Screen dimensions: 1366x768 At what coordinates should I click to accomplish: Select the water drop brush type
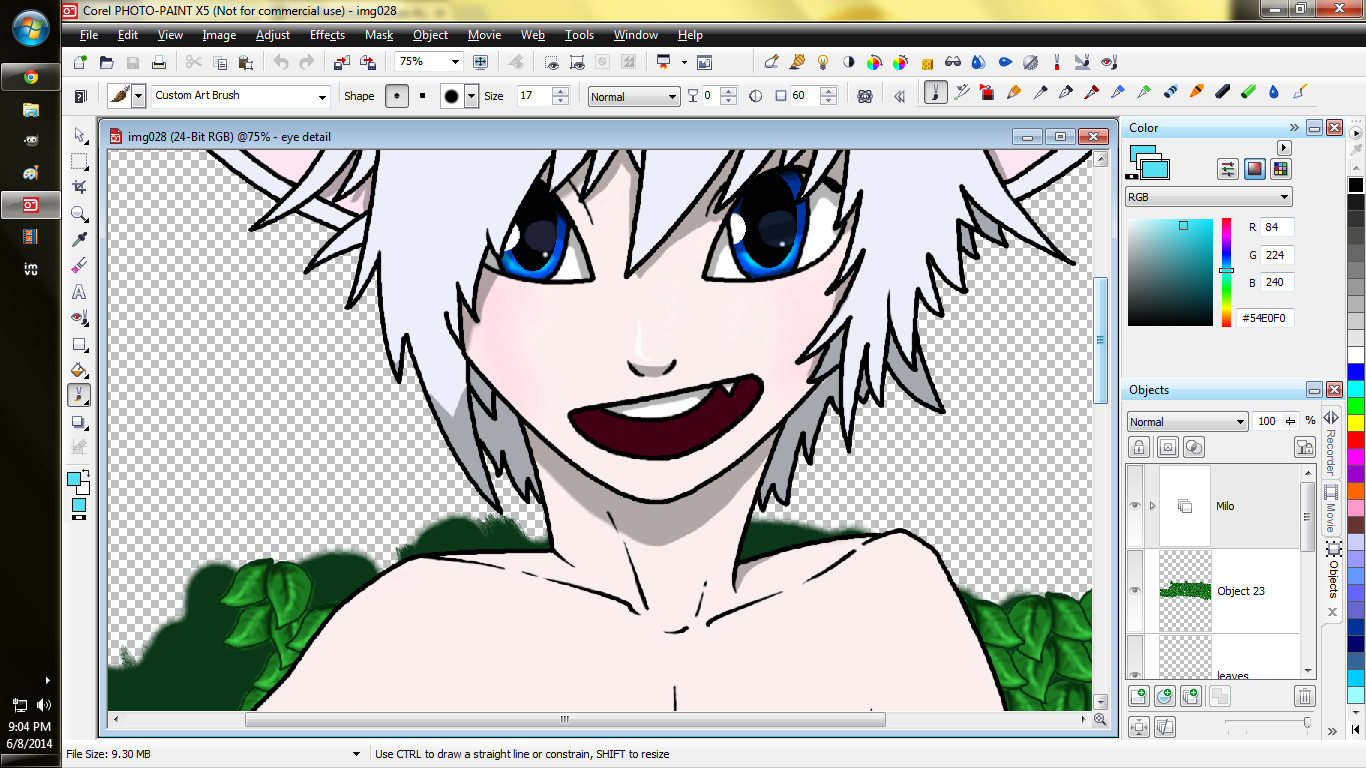pos(1274,93)
